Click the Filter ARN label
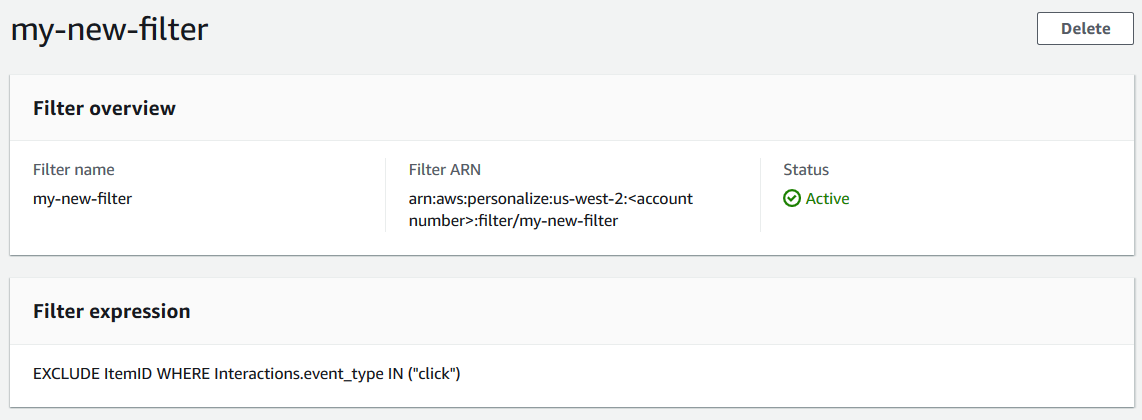Screen dimensions: 1142x420 coord(445,170)
